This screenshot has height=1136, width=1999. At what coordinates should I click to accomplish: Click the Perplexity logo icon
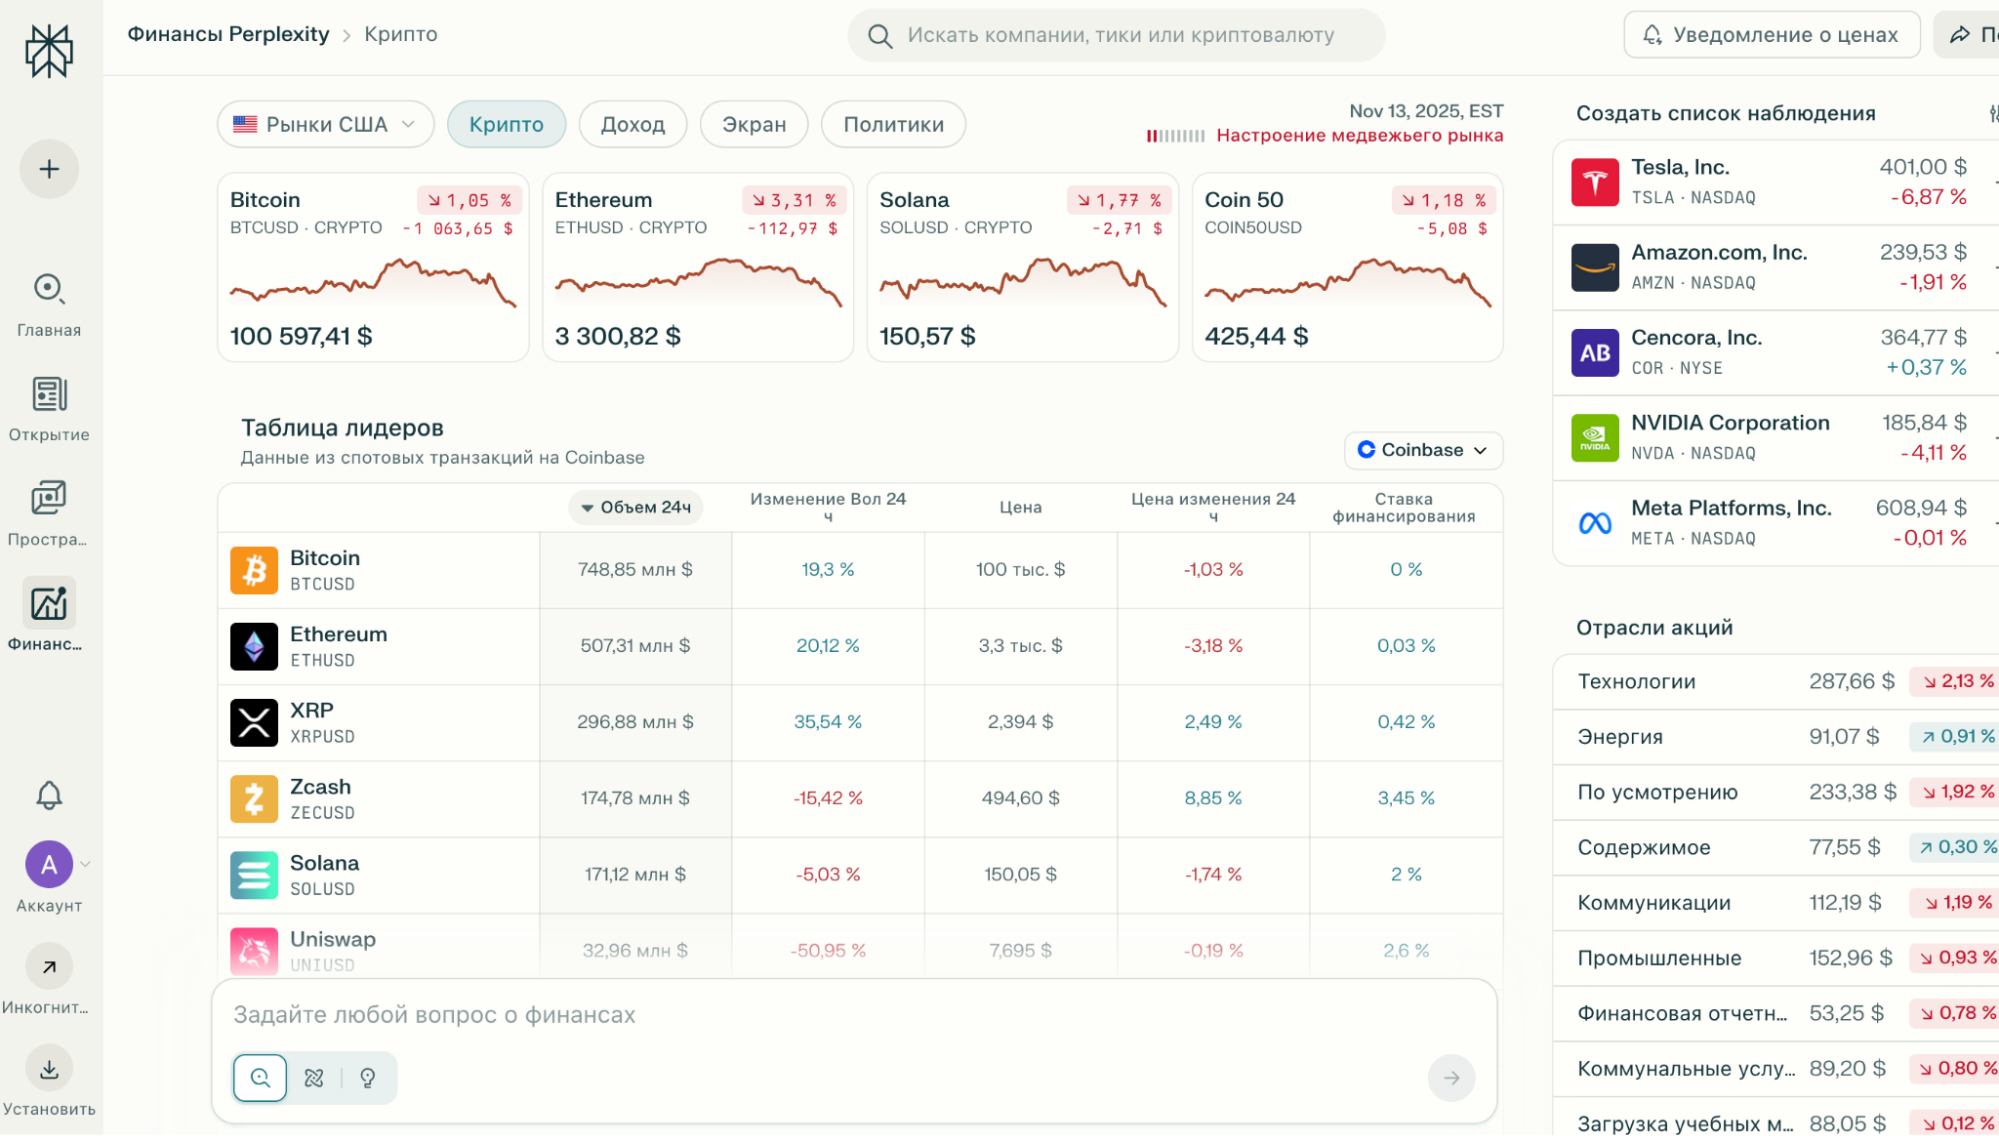pyautogui.click(x=49, y=50)
